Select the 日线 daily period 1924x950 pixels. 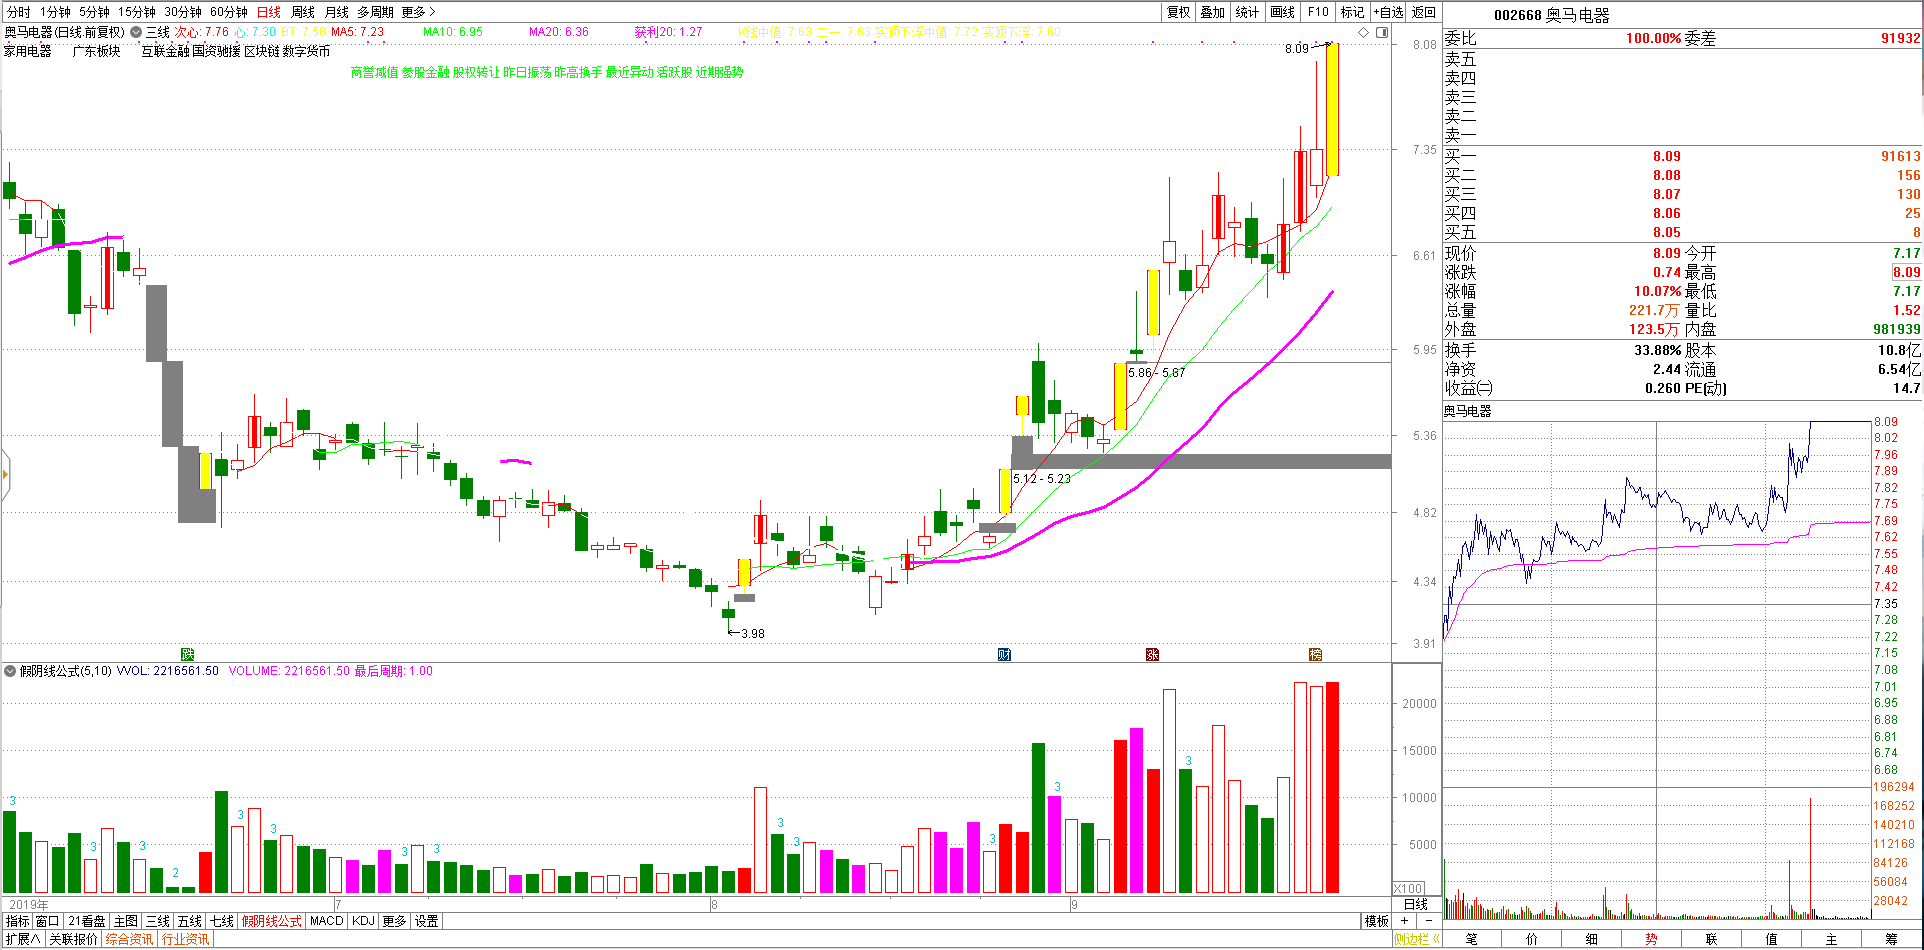[269, 12]
